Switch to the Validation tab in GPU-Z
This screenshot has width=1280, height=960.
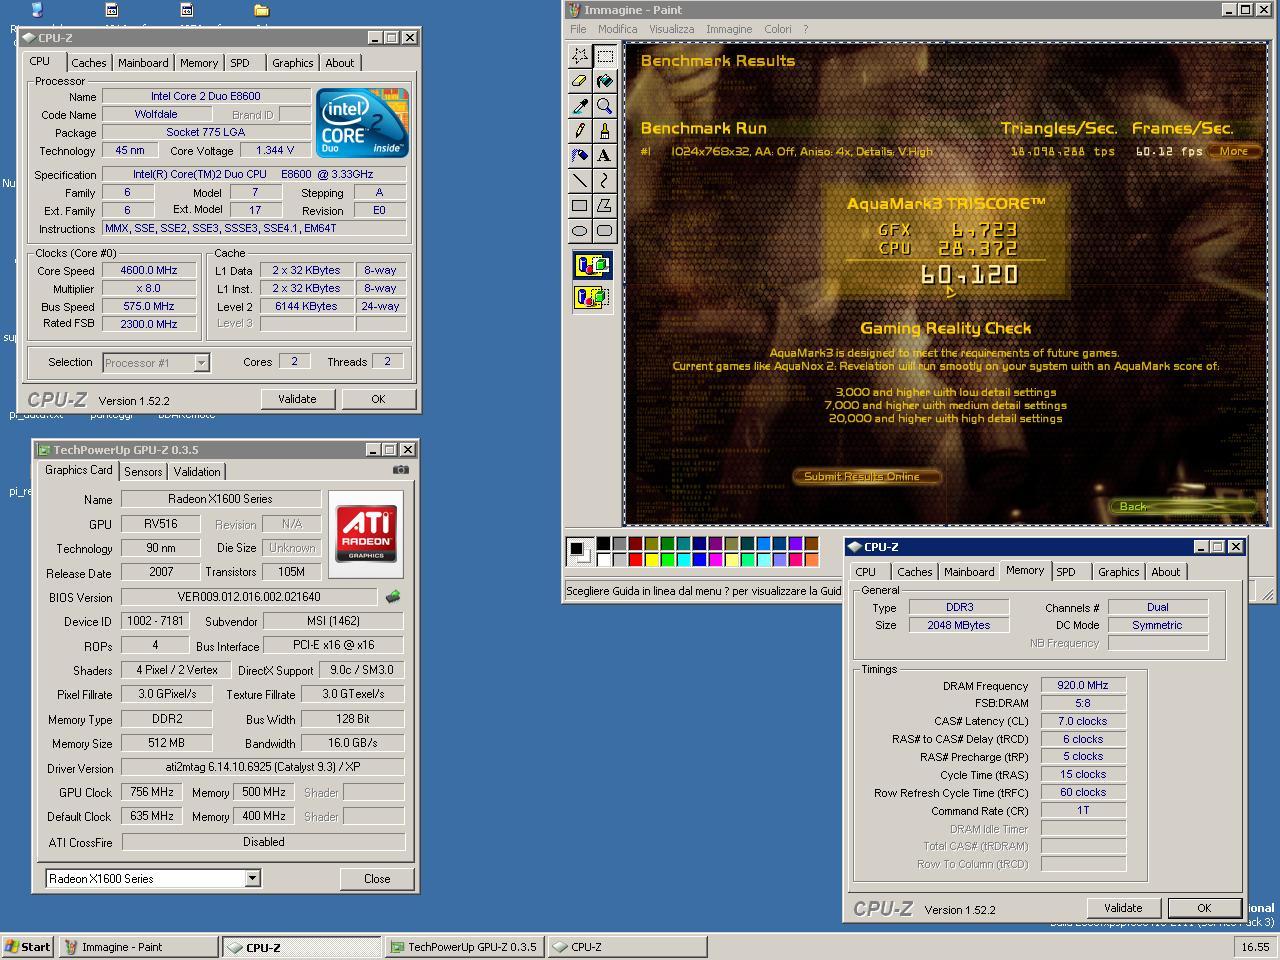coord(197,472)
